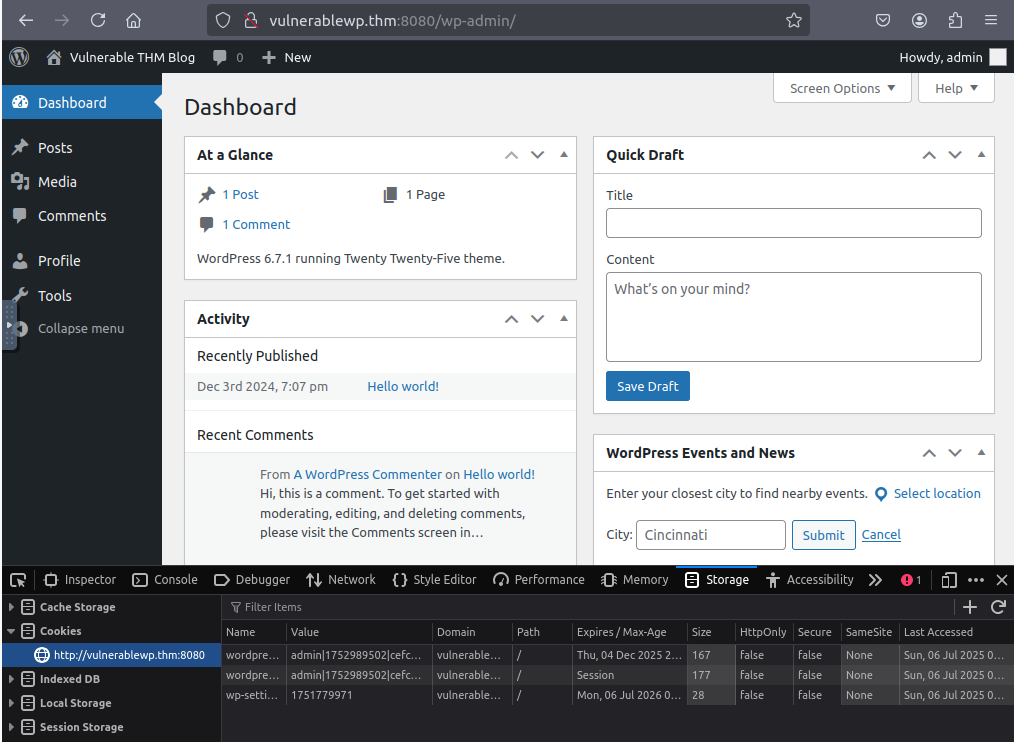
Task: Click the Select location pin icon
Action: coord(881,494)
